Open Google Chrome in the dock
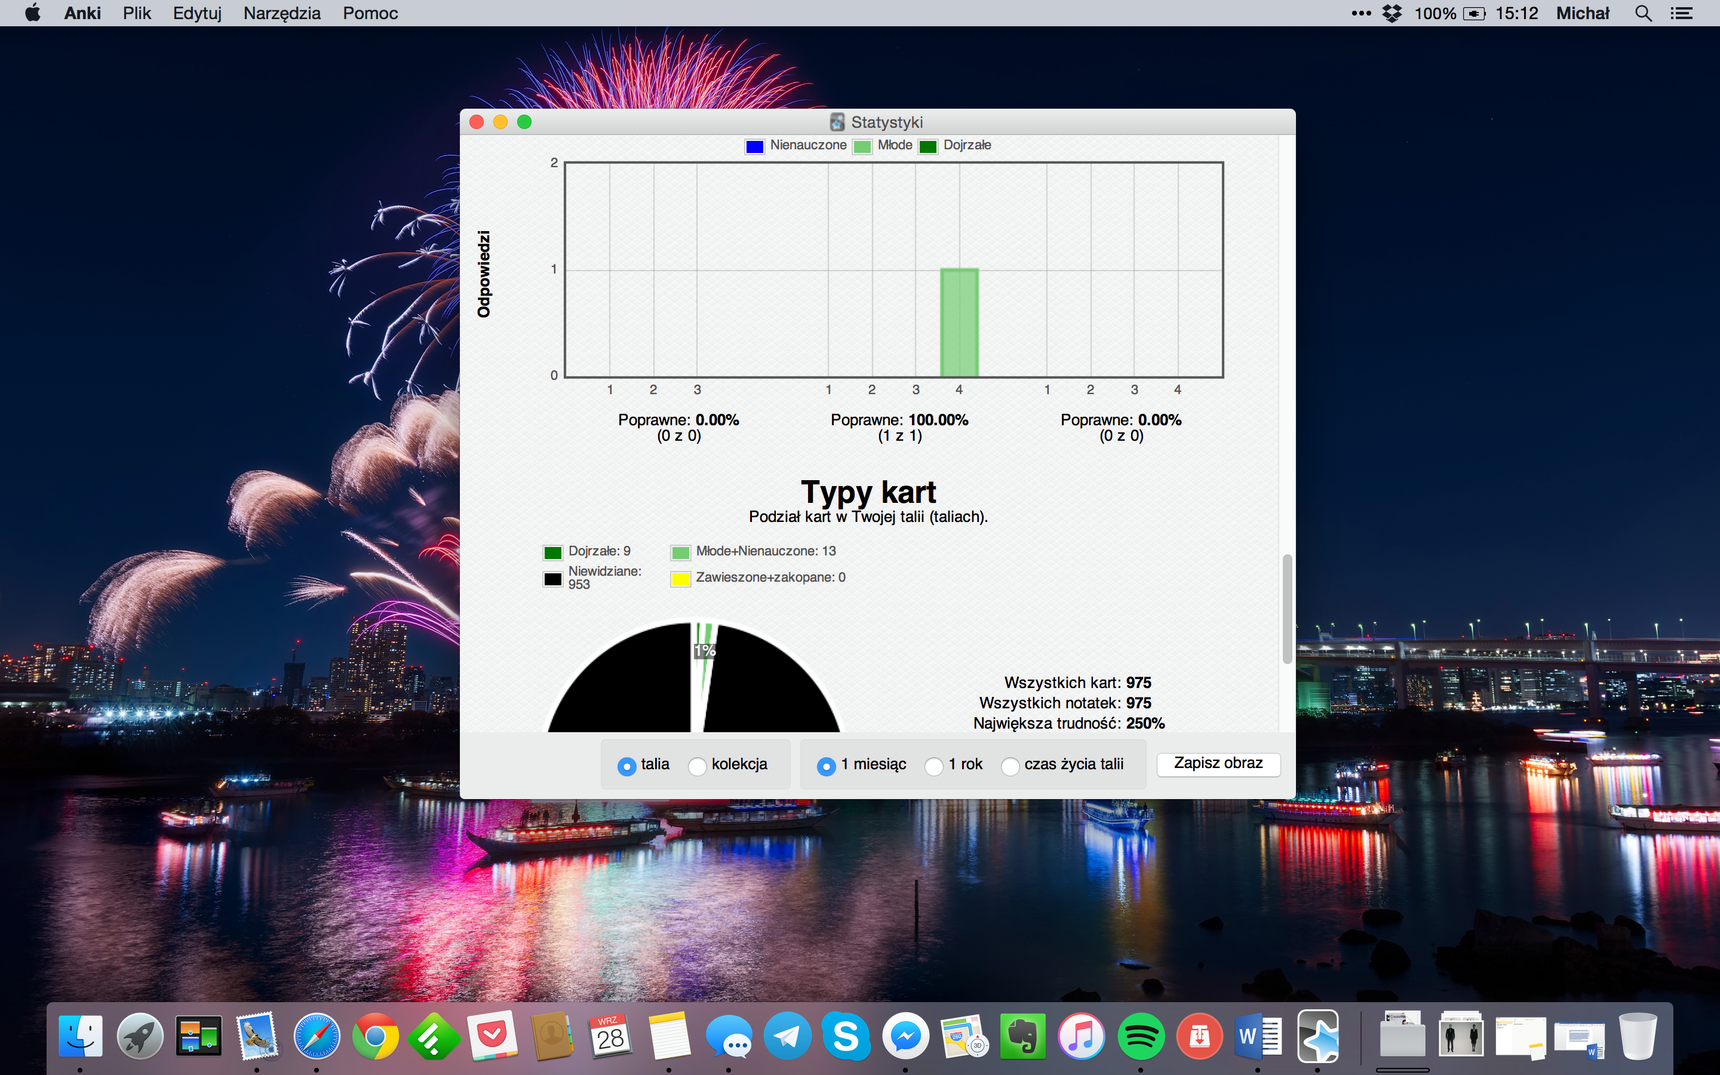 click(x=375, y=1037)
